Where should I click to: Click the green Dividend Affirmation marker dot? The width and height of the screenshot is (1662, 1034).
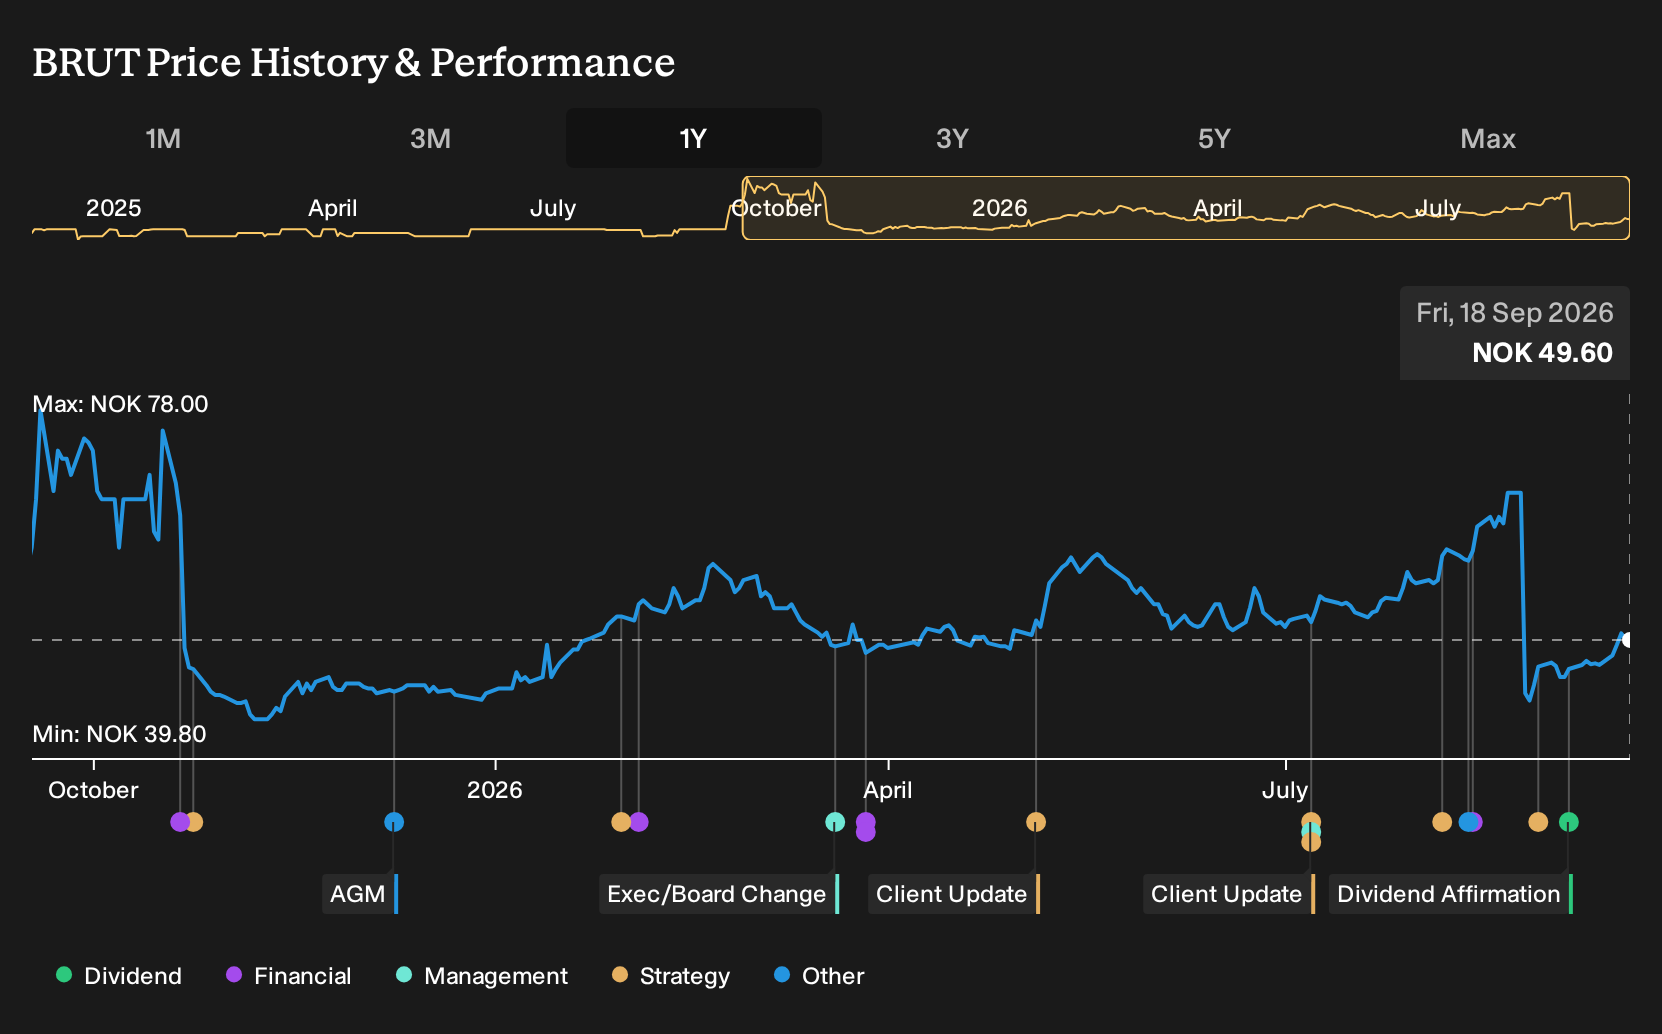pos(1569,822)
